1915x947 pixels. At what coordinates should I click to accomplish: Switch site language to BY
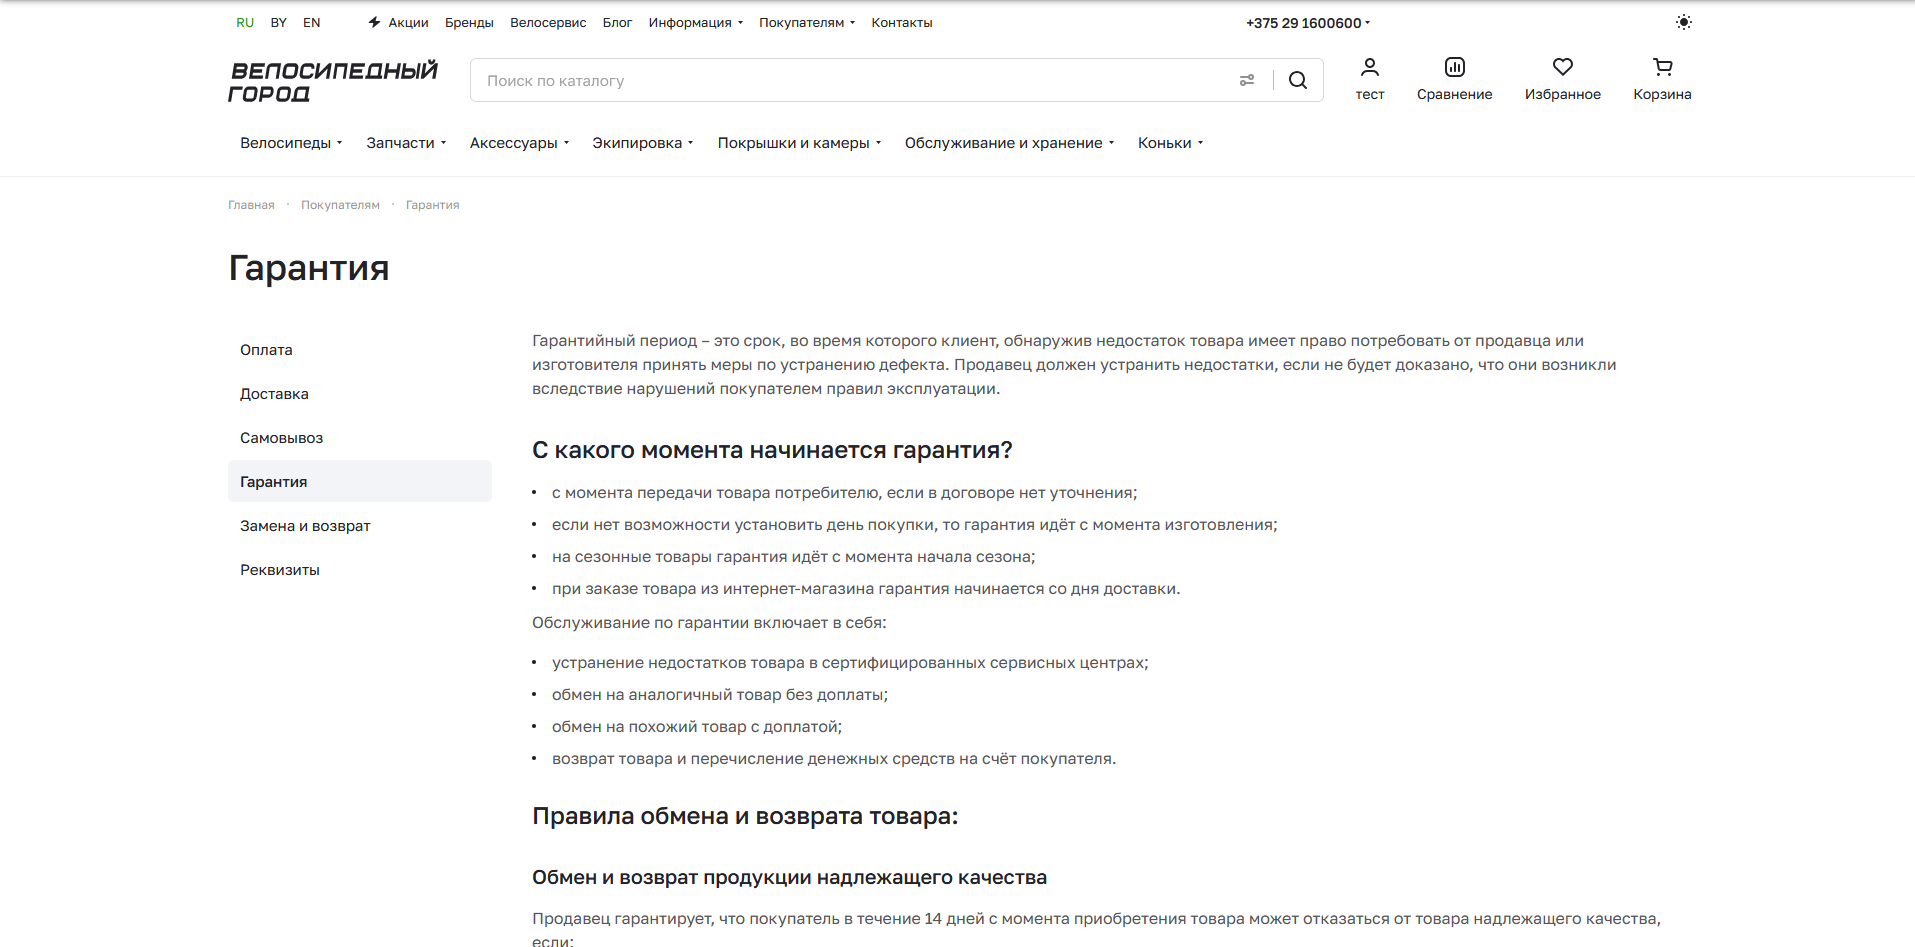278,22
